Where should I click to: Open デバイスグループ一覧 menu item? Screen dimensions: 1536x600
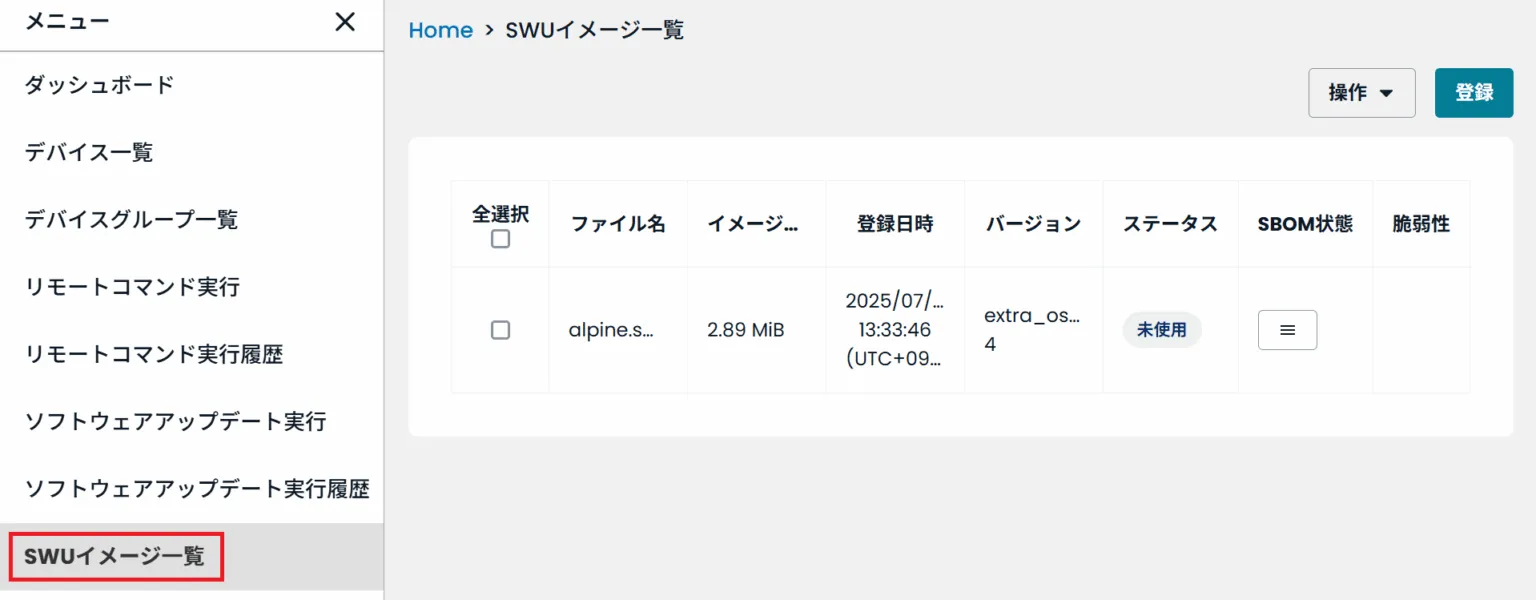coord(132,220)
